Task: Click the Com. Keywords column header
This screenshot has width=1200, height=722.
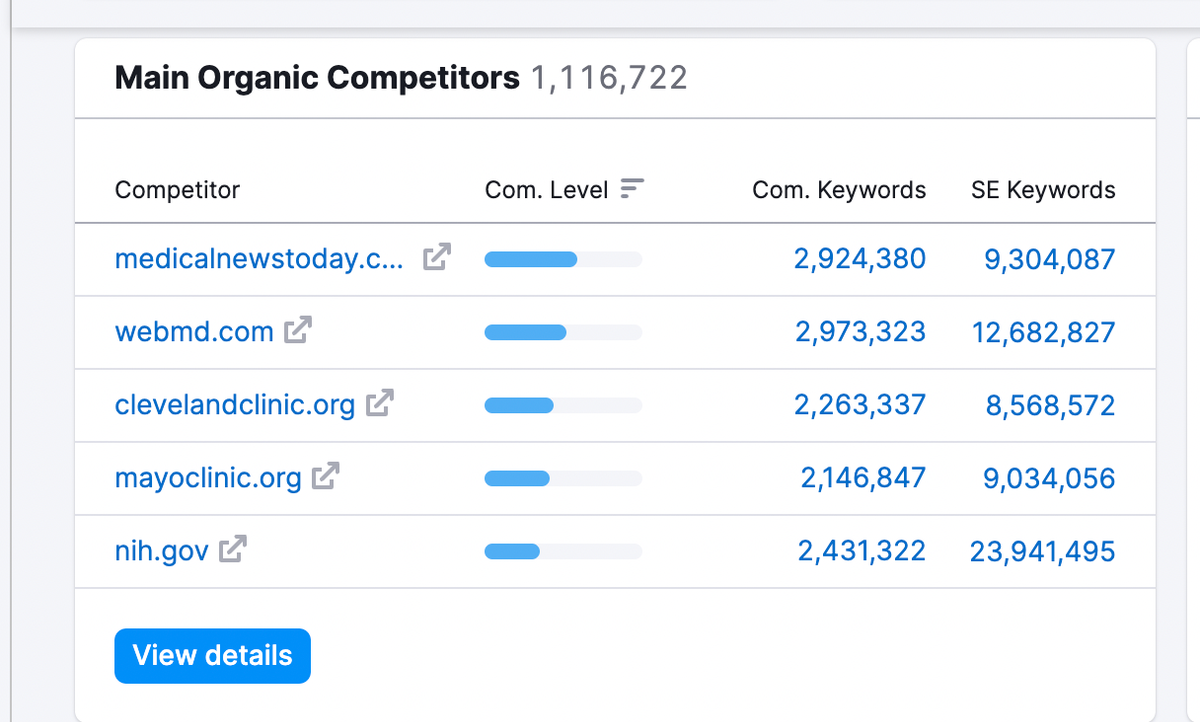Action: pyautogui.click(x=839, y=190)
